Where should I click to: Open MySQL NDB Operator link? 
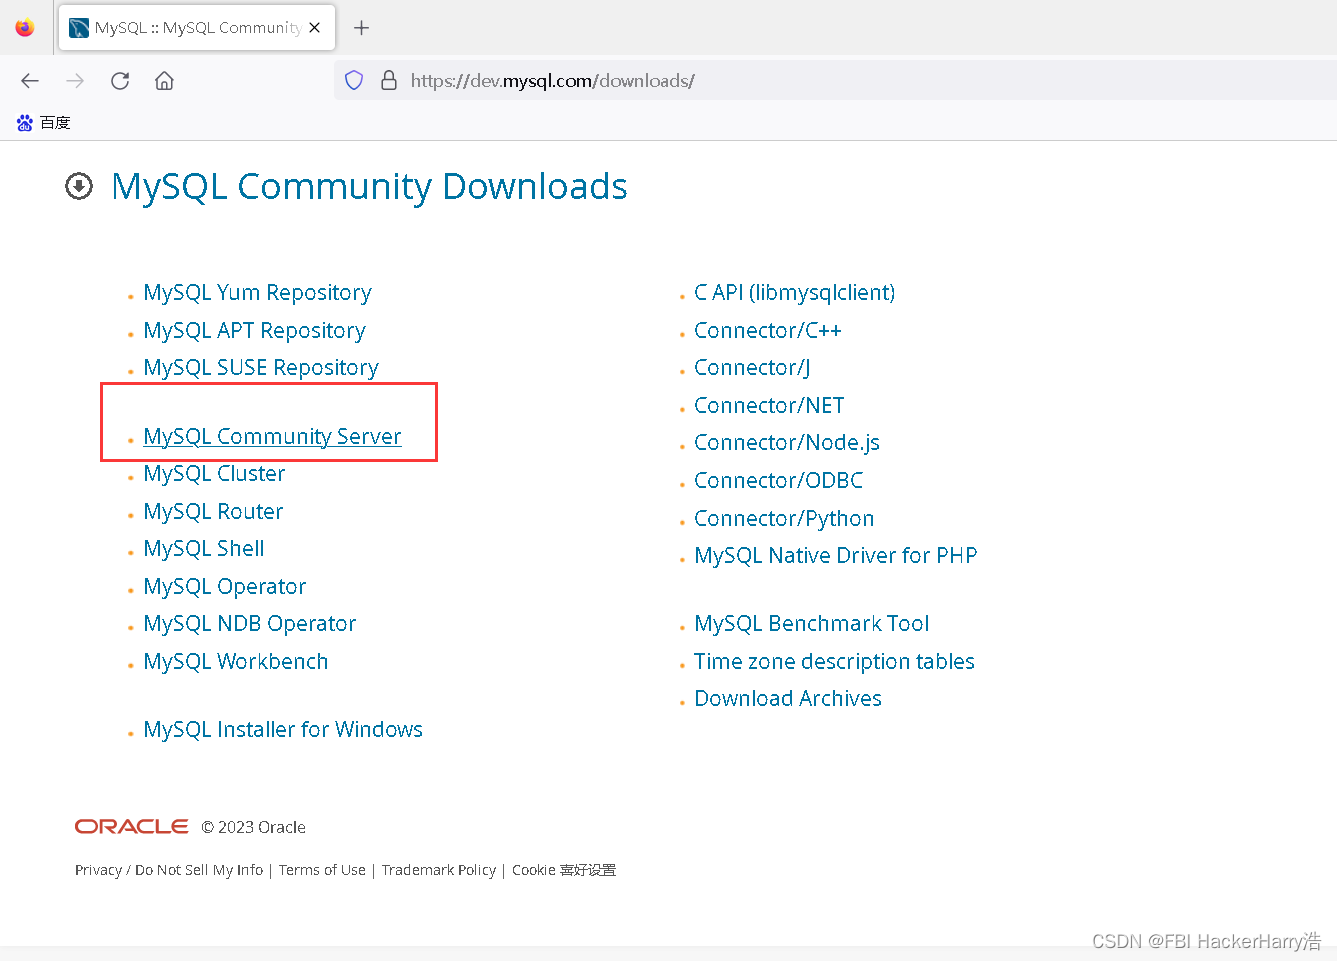point(250,624)
